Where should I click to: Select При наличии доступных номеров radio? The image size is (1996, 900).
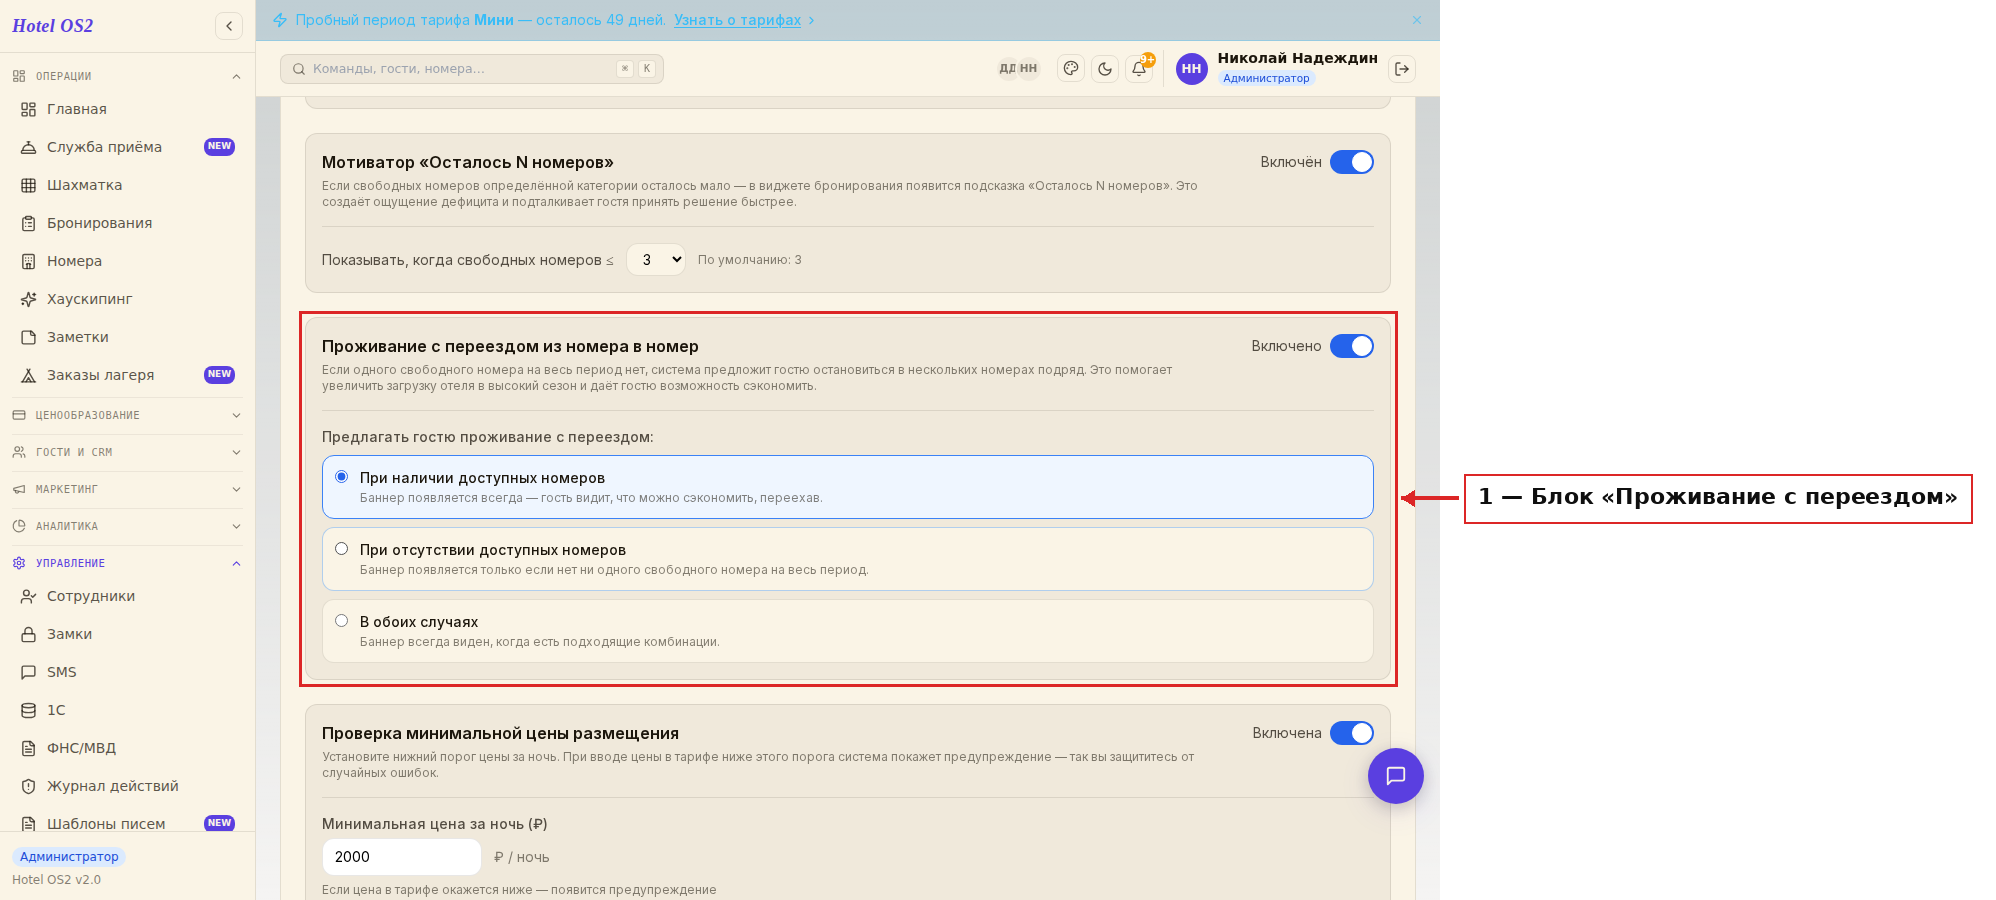(x=342, y=477)
